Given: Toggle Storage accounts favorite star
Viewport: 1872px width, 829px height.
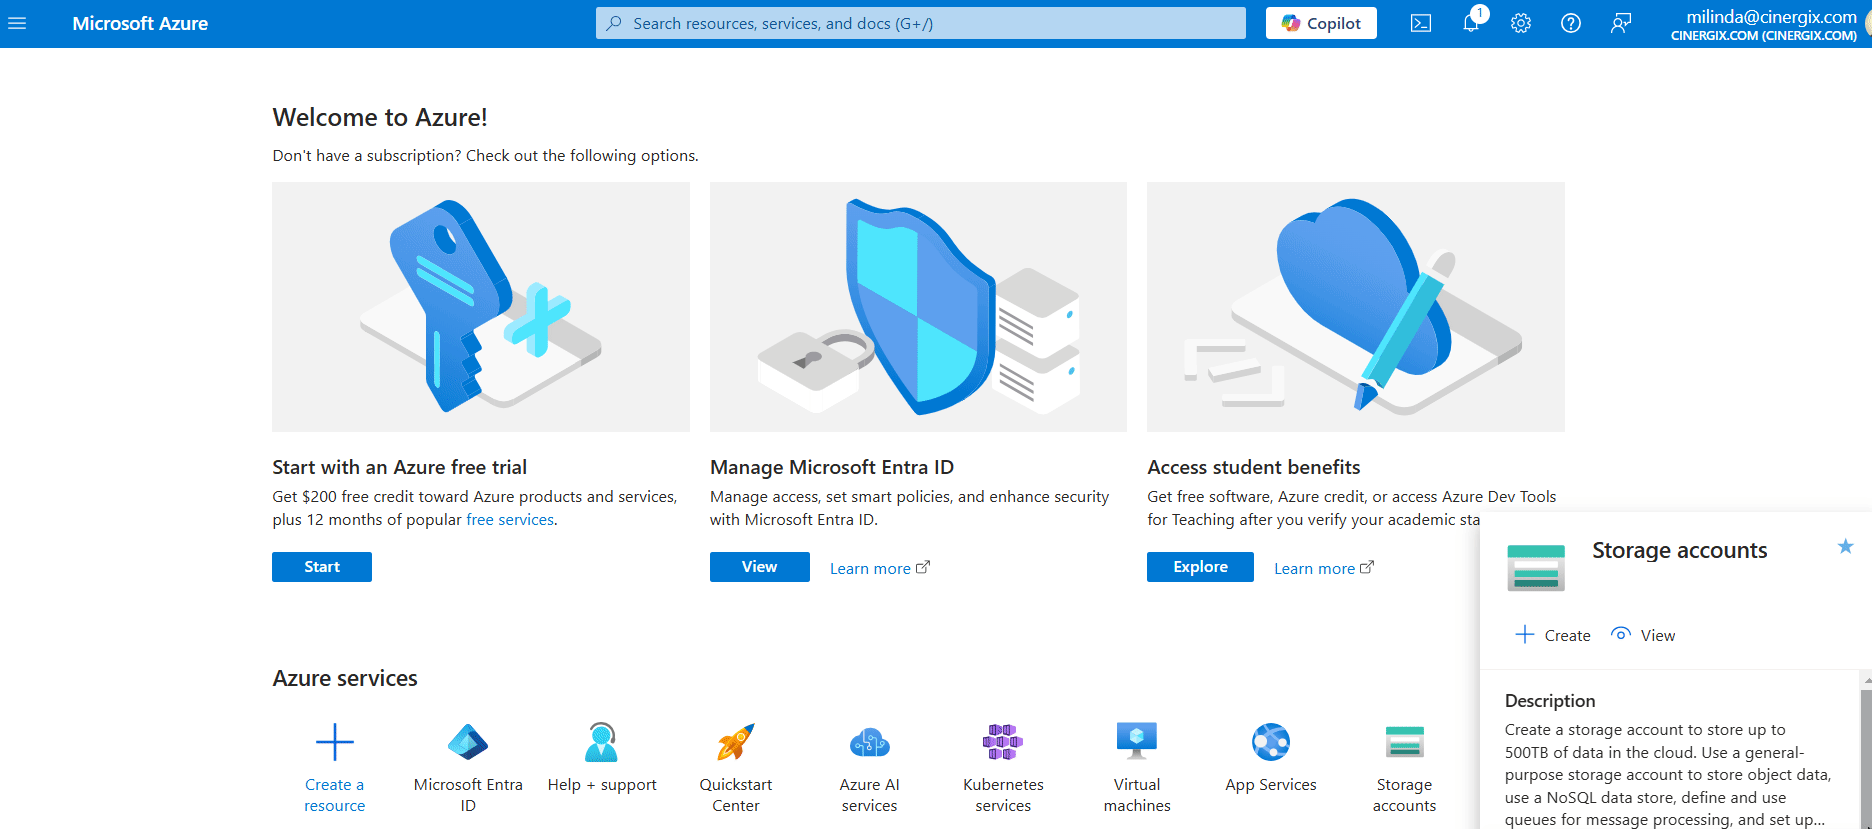Looking at the screenshot, I should [x=1845, y=546].
